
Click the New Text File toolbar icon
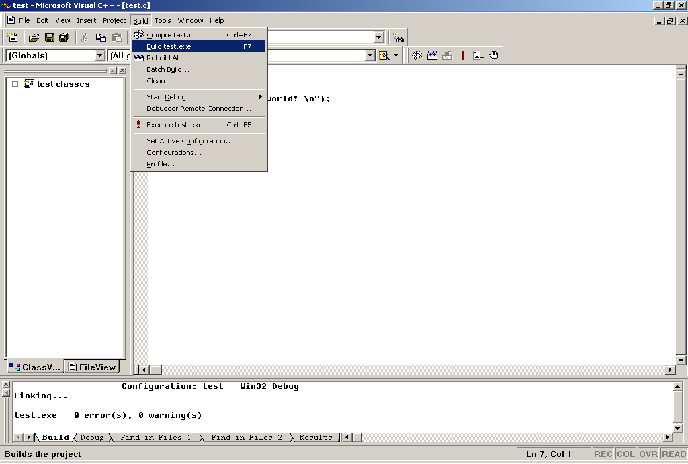click(x=13, y=38)
